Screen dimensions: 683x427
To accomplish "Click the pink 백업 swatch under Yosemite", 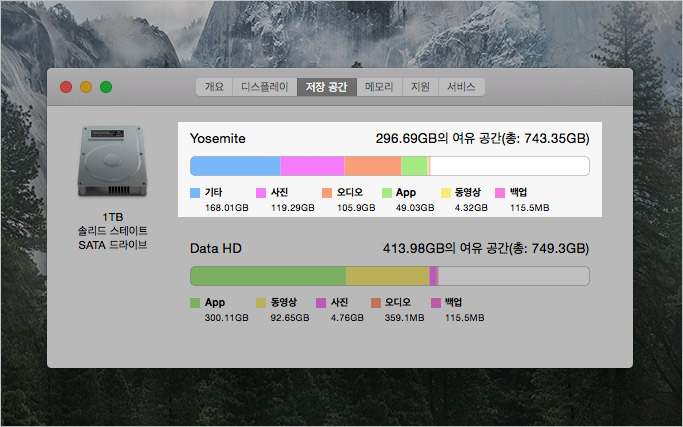I will [x=500, y=193].
